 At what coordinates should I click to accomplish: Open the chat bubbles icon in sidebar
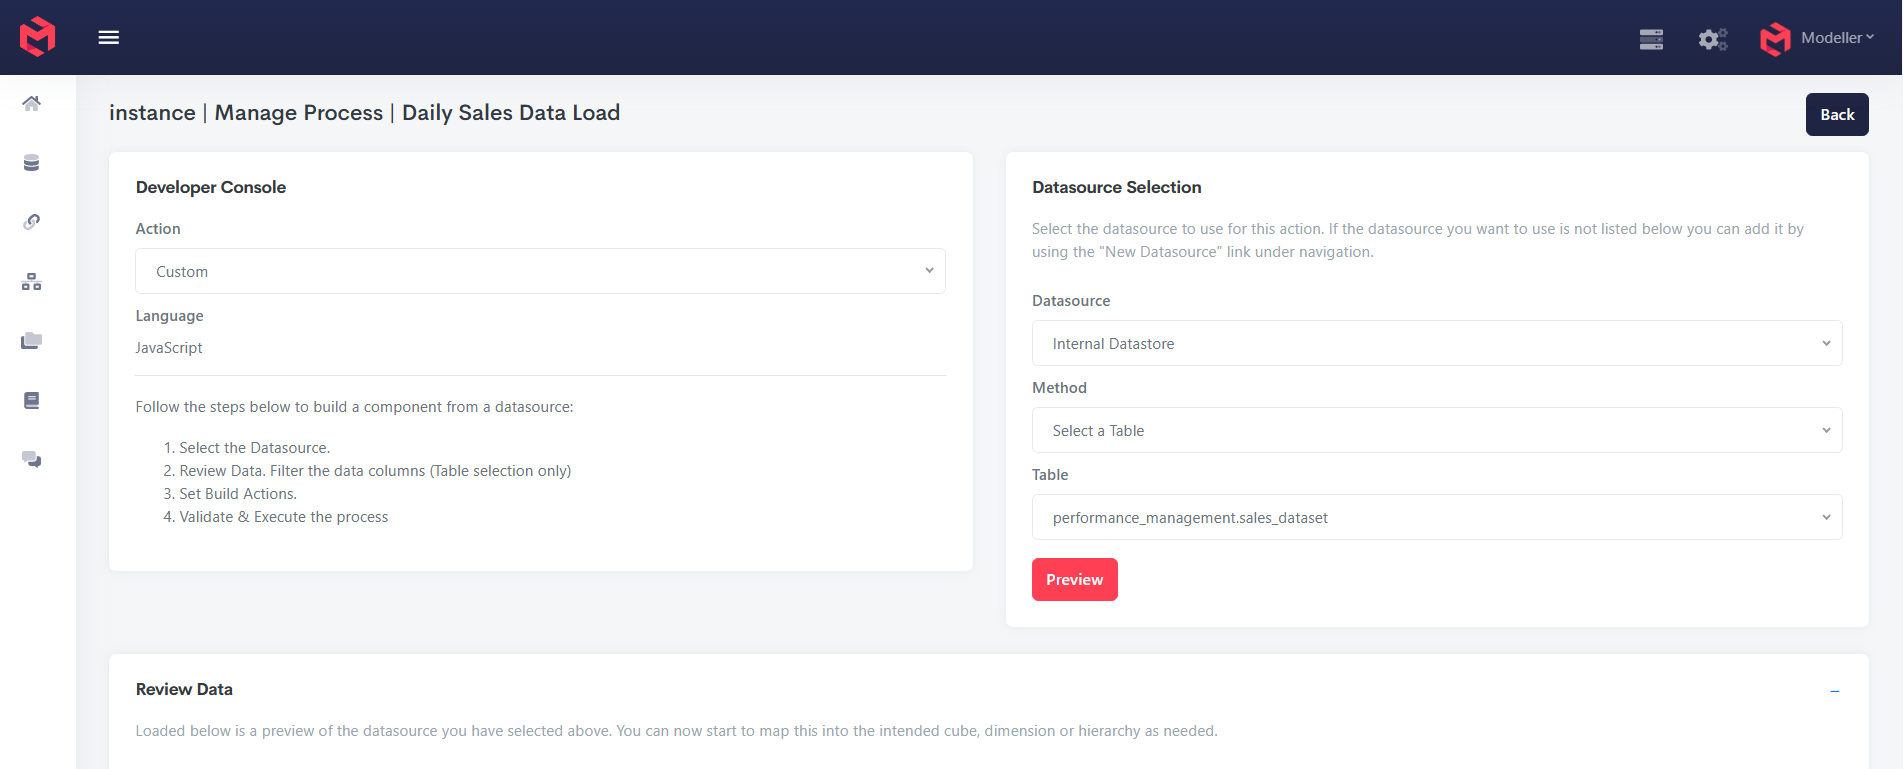(x=32, y=459)
